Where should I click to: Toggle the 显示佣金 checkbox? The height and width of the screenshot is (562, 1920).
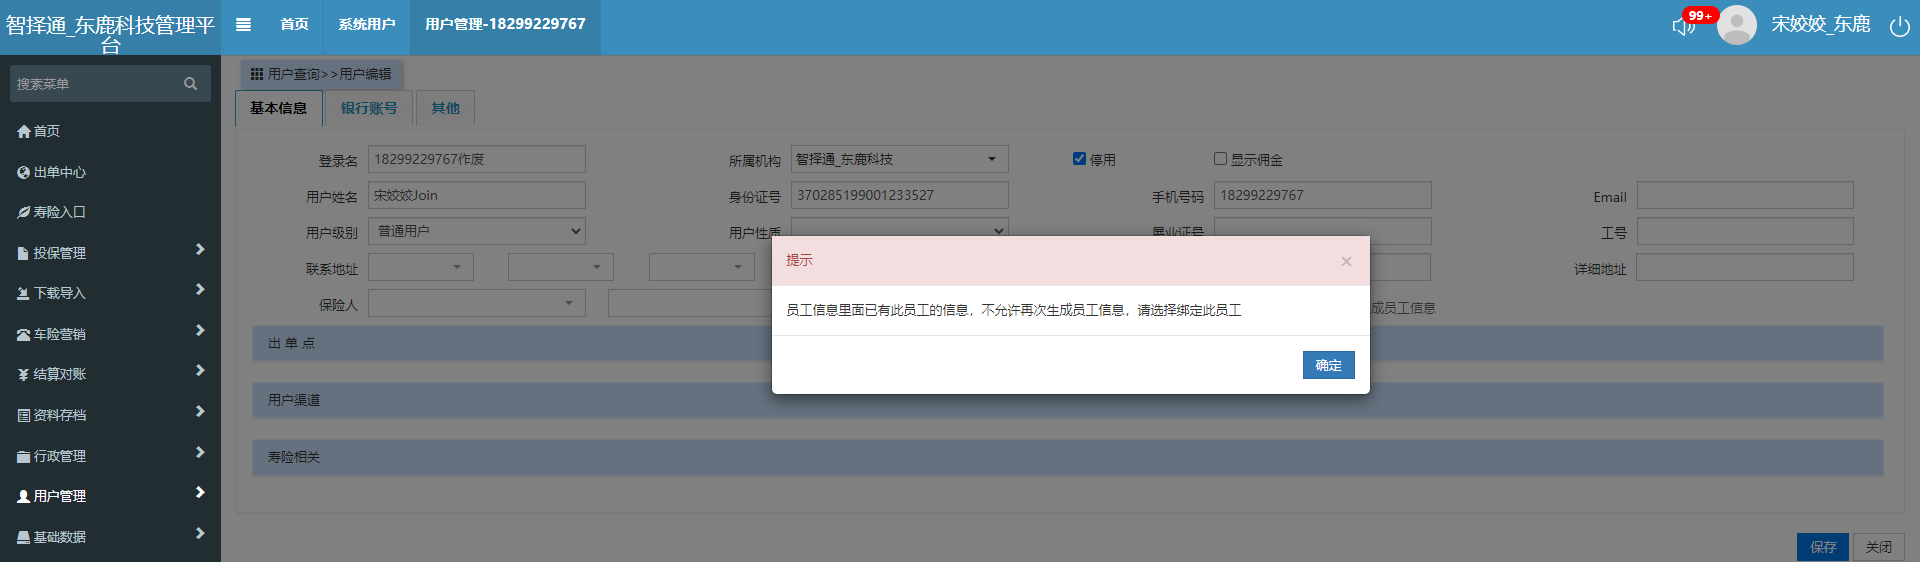point(1220,159)
